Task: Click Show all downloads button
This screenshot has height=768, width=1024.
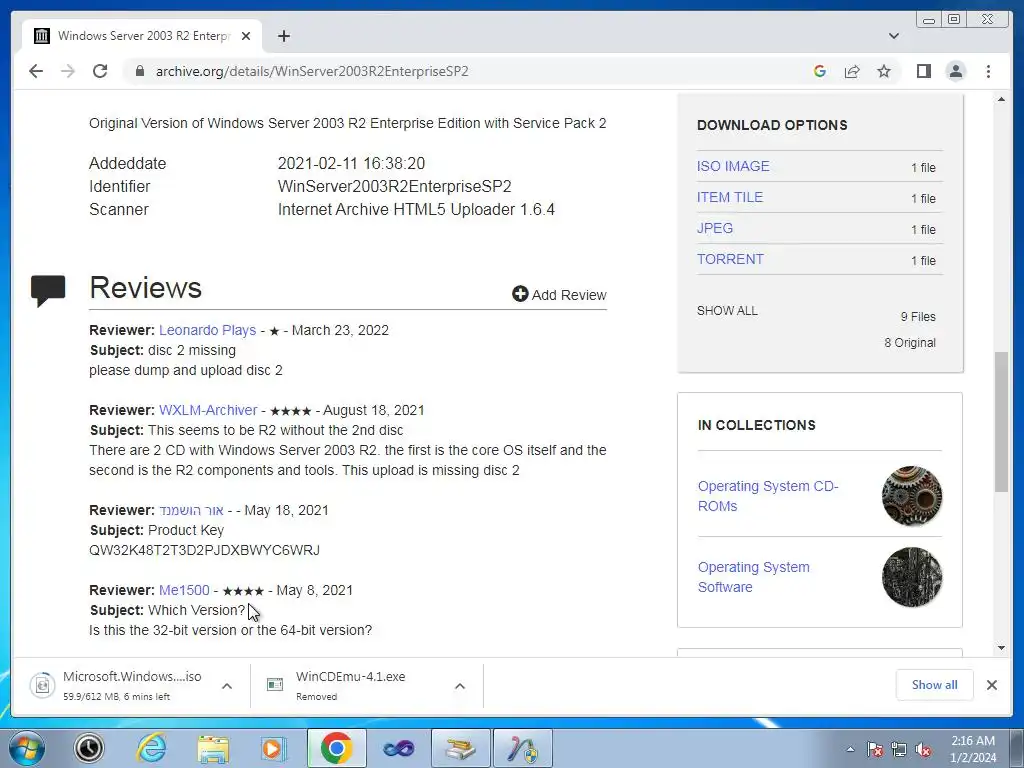Action: point(935,685)
